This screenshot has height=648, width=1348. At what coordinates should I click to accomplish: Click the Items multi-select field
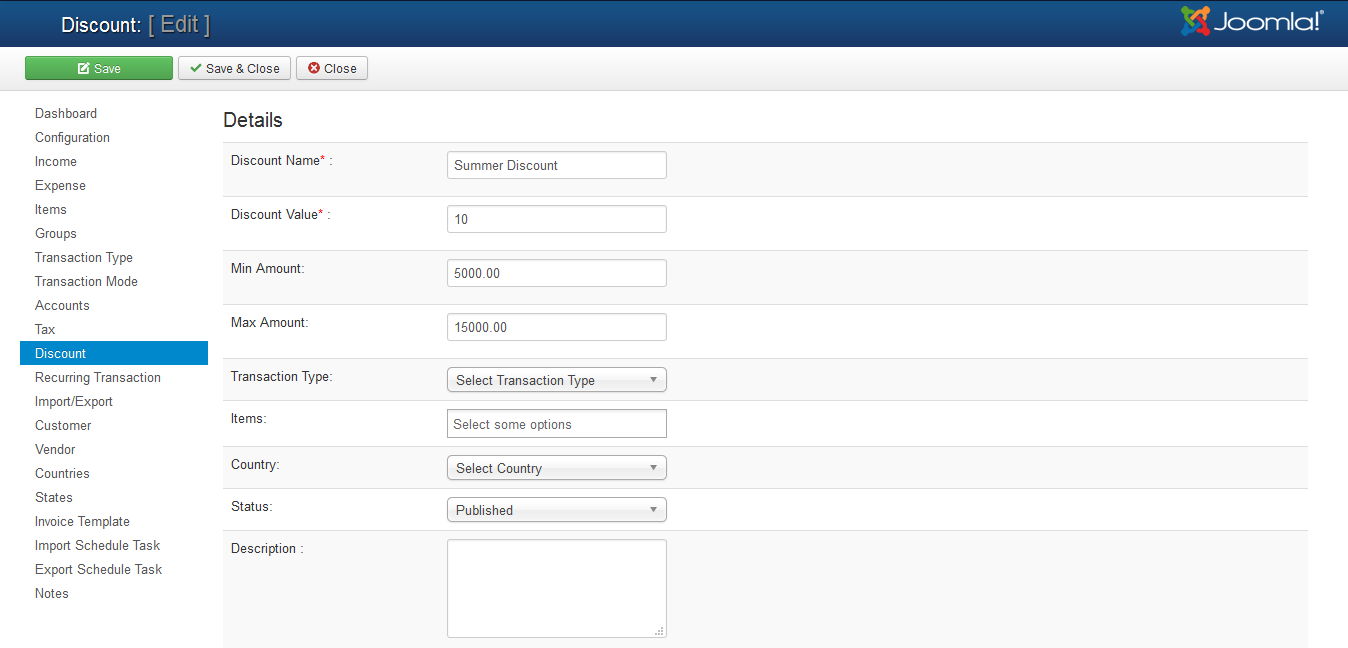pyautogui.click(x=556, y=424)
